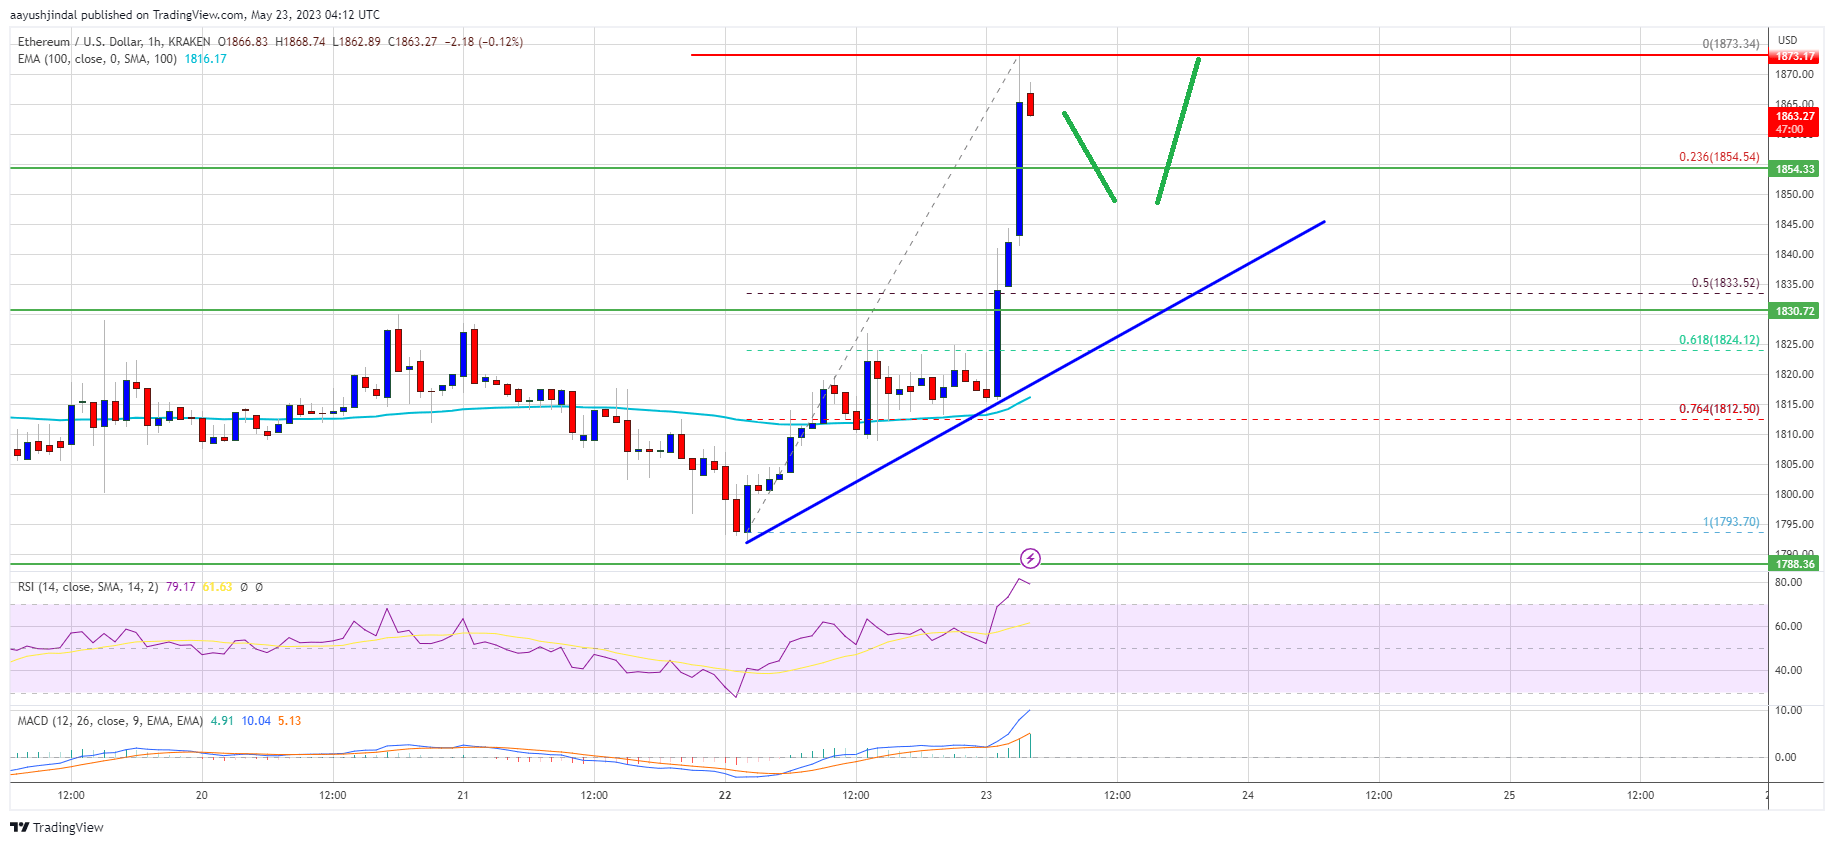Select the Fib label 1(1793.70)
Screen dimensions: 1834x845
1731,522
